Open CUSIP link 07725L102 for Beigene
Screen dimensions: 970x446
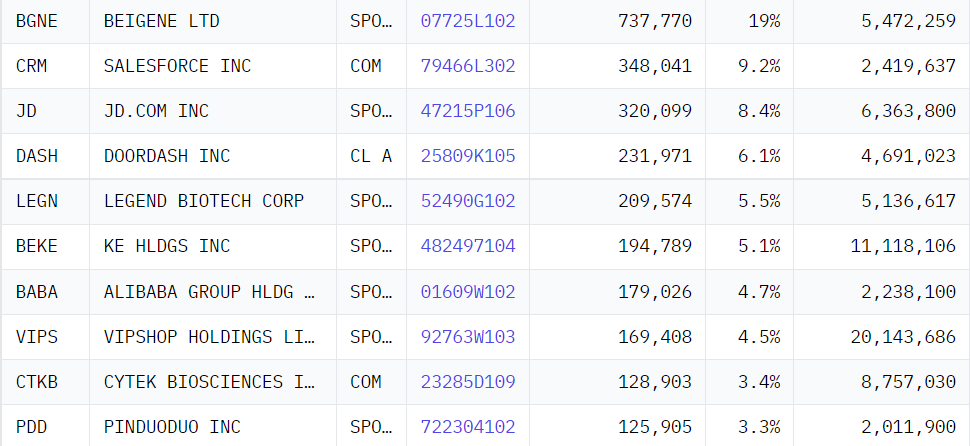(468, 21)
